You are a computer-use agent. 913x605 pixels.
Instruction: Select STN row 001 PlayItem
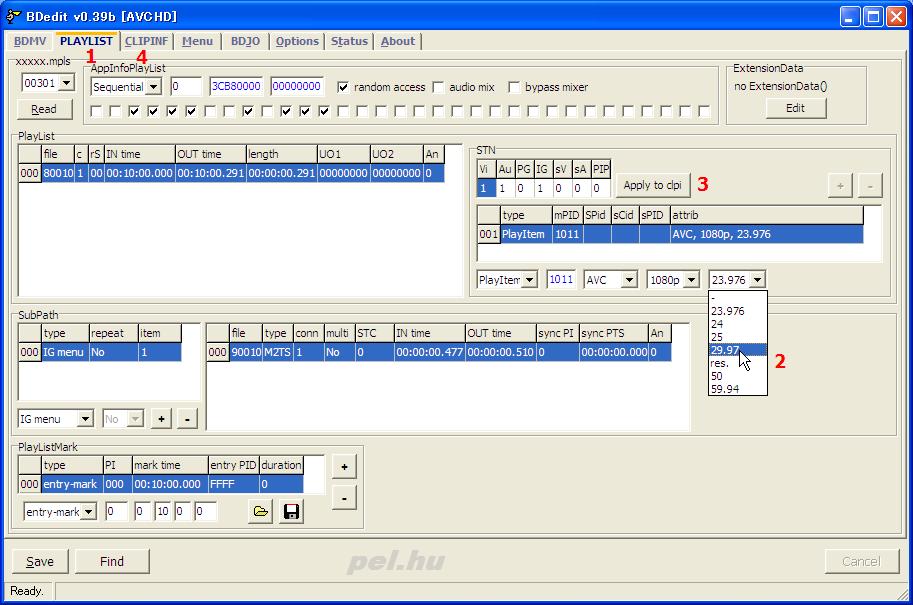670,234
